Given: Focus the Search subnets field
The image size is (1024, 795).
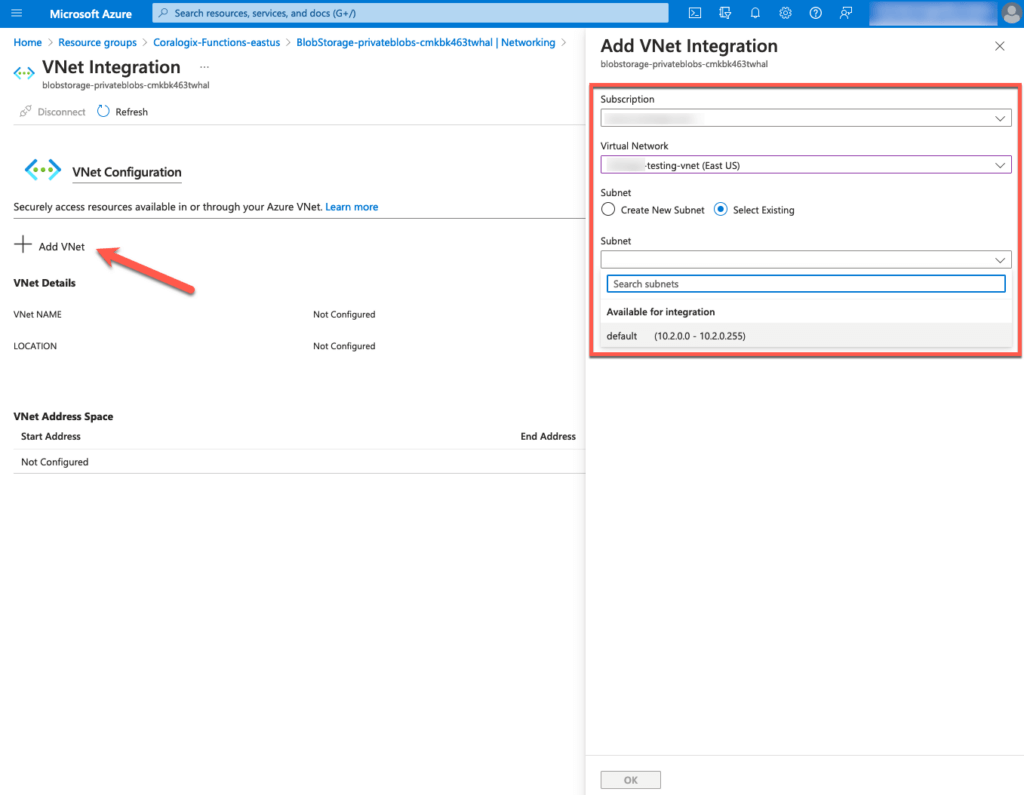Looking at the screenshot, I should 805,284.
